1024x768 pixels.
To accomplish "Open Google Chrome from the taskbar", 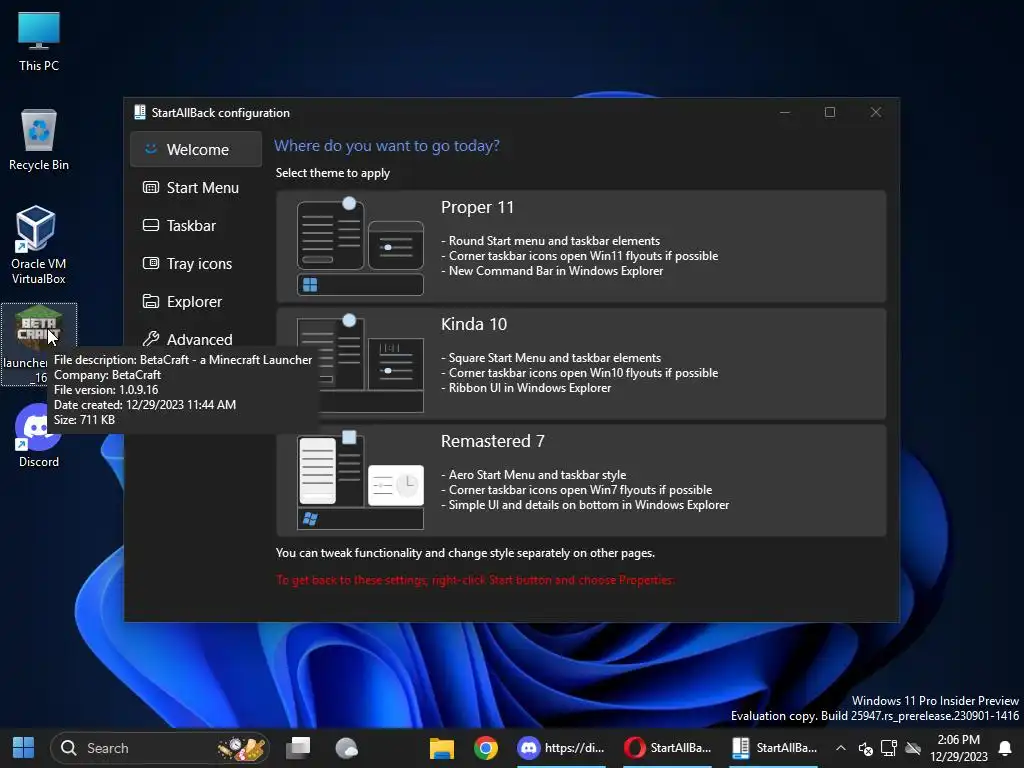I will (x=485, y=748).
